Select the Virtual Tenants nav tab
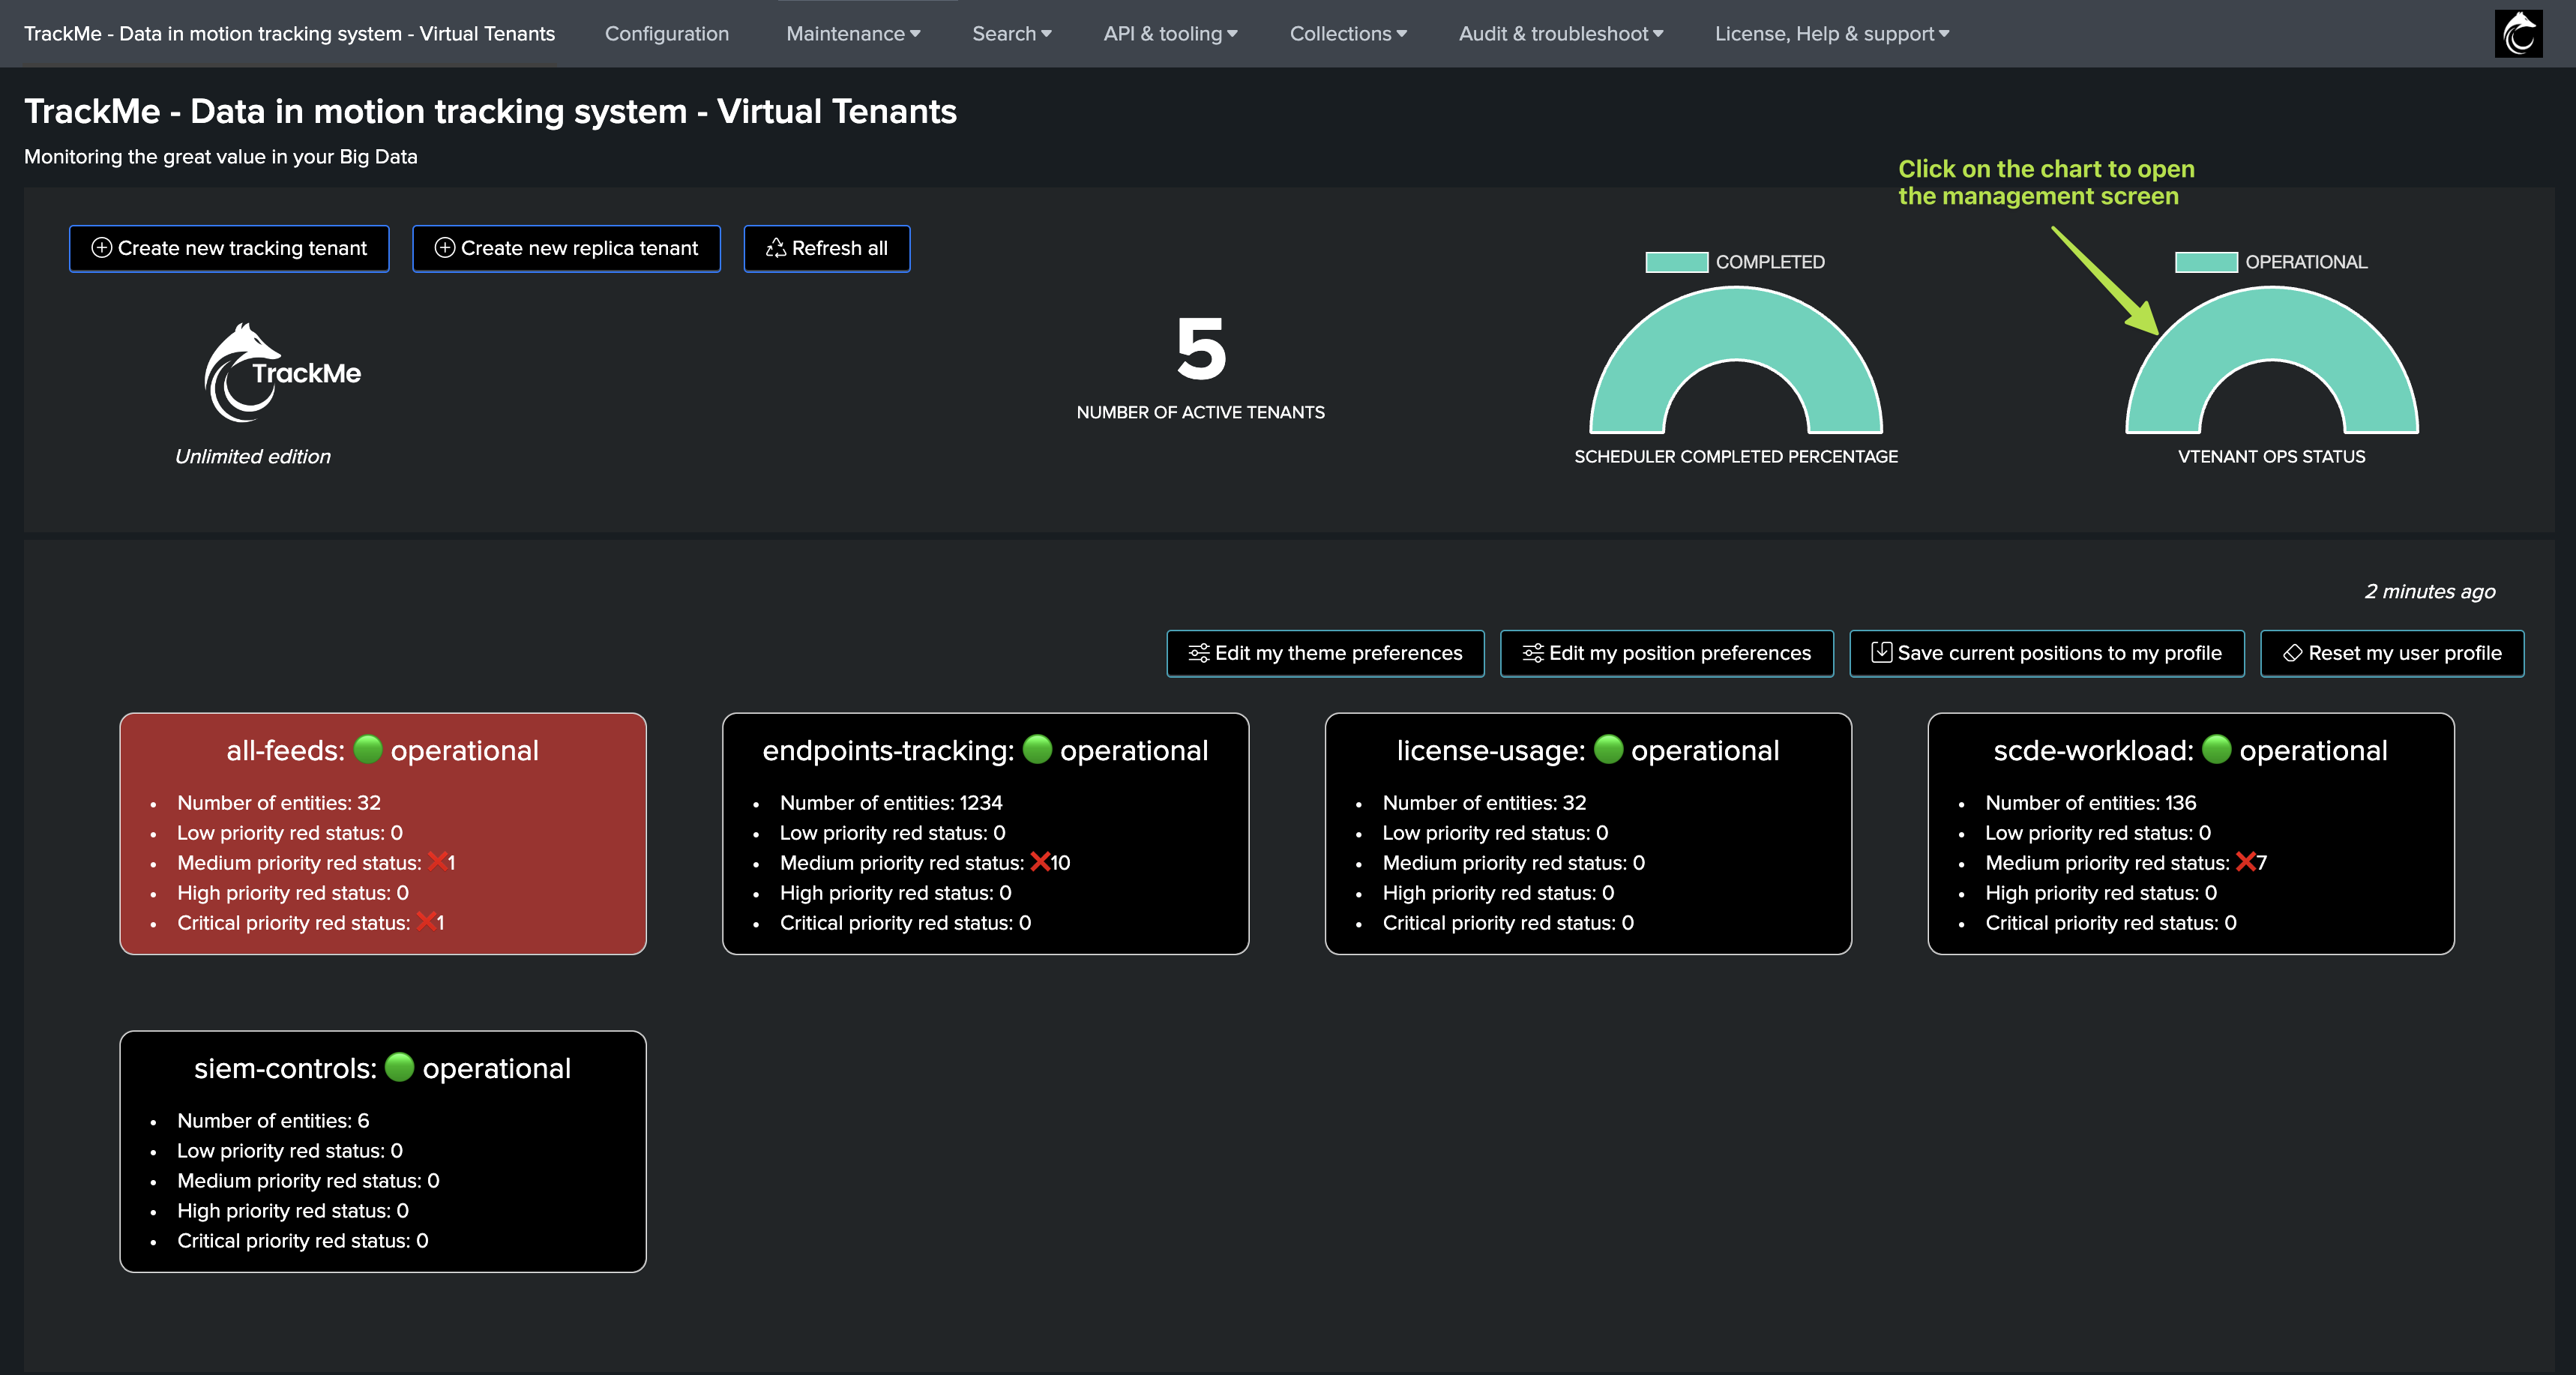This screenshot has height=1375, width=2576. tap(289, 34)
